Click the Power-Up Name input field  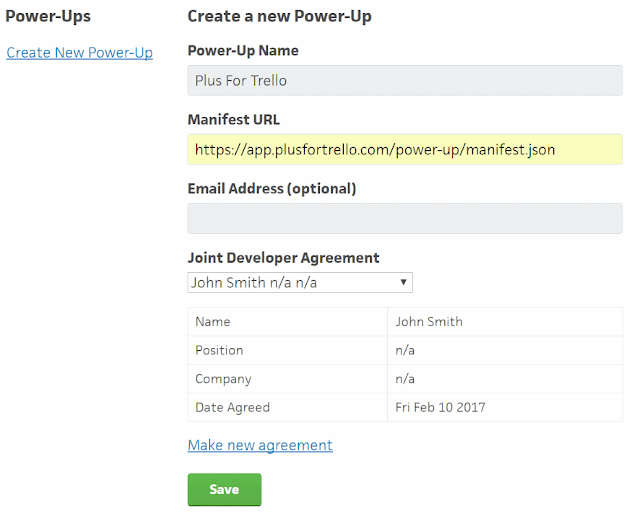click(405, 80)
